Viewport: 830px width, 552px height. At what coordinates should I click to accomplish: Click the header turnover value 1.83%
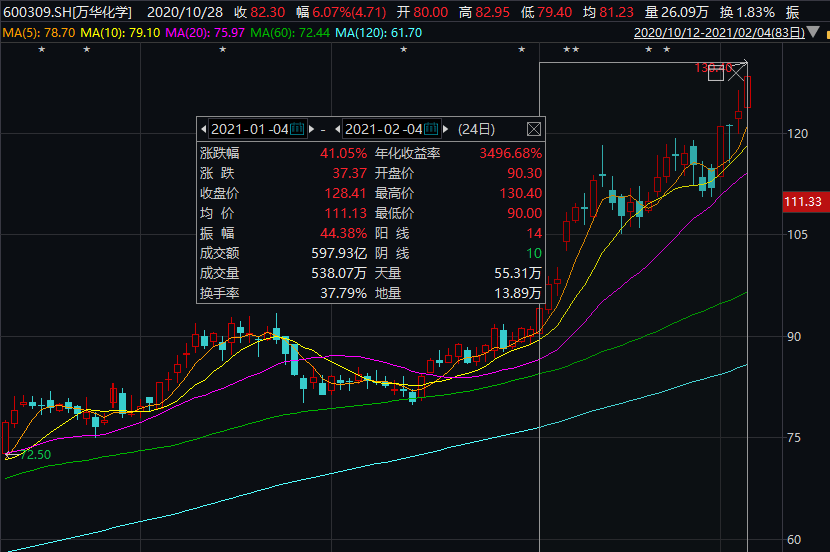pyautogui.click(x=755, y=12)
